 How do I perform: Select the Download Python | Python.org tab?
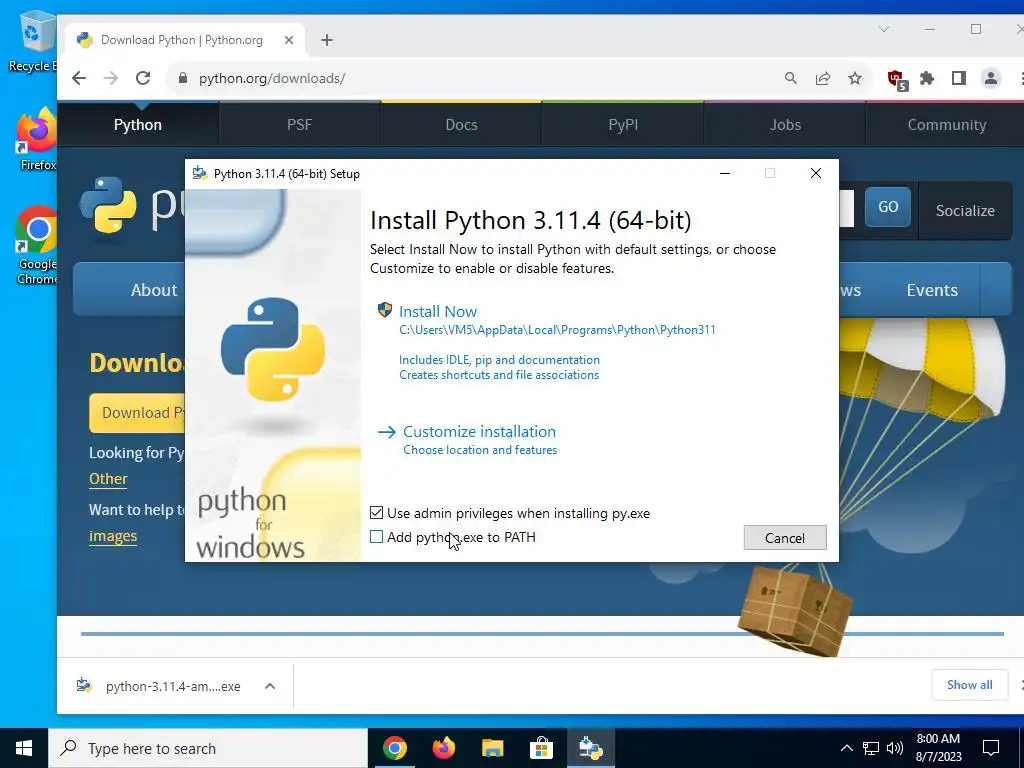click(x=182, y=40)
